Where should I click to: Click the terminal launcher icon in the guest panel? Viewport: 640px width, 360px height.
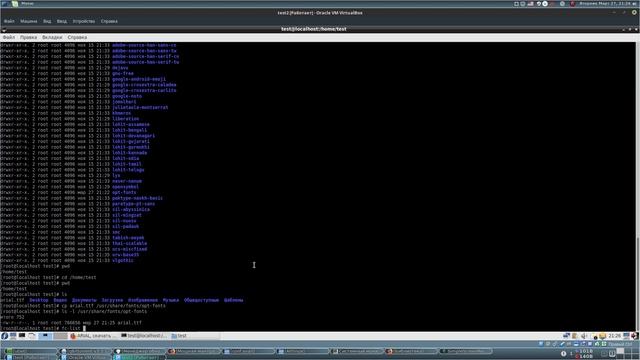coord(22,336)
